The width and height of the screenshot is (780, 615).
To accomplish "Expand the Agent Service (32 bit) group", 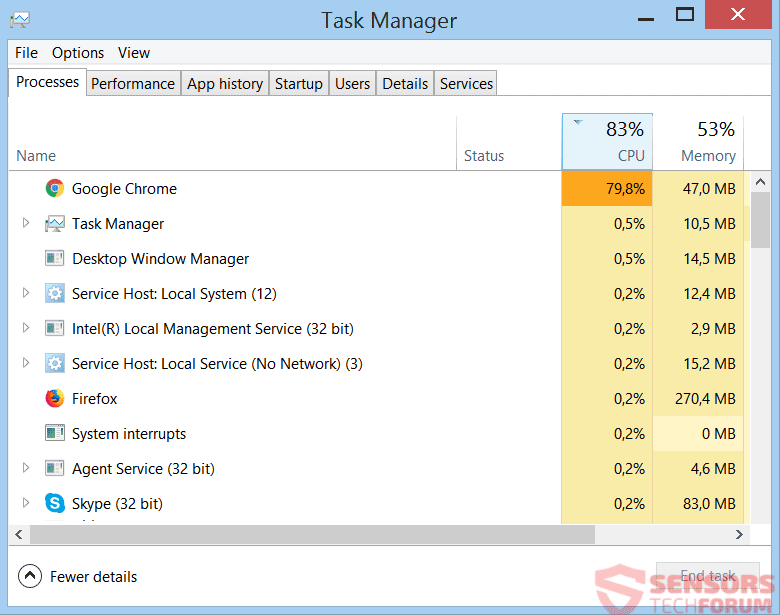I will pos(26,468).
